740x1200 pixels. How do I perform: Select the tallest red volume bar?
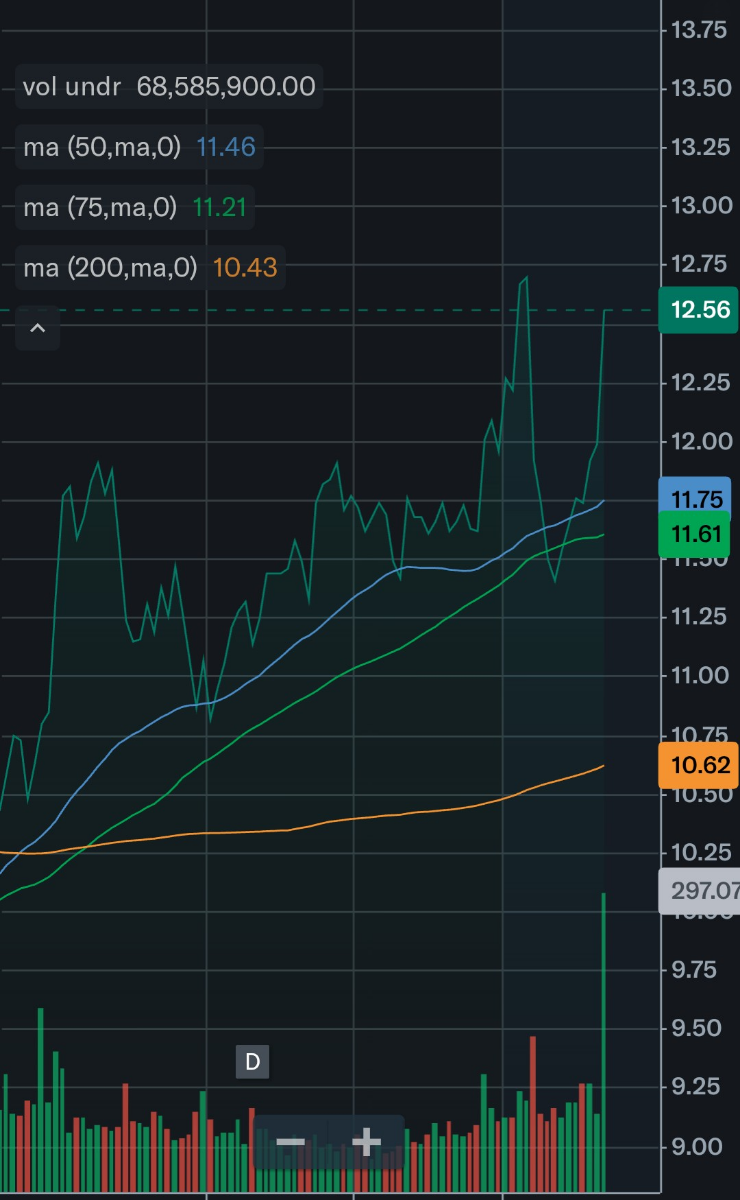533,1110
